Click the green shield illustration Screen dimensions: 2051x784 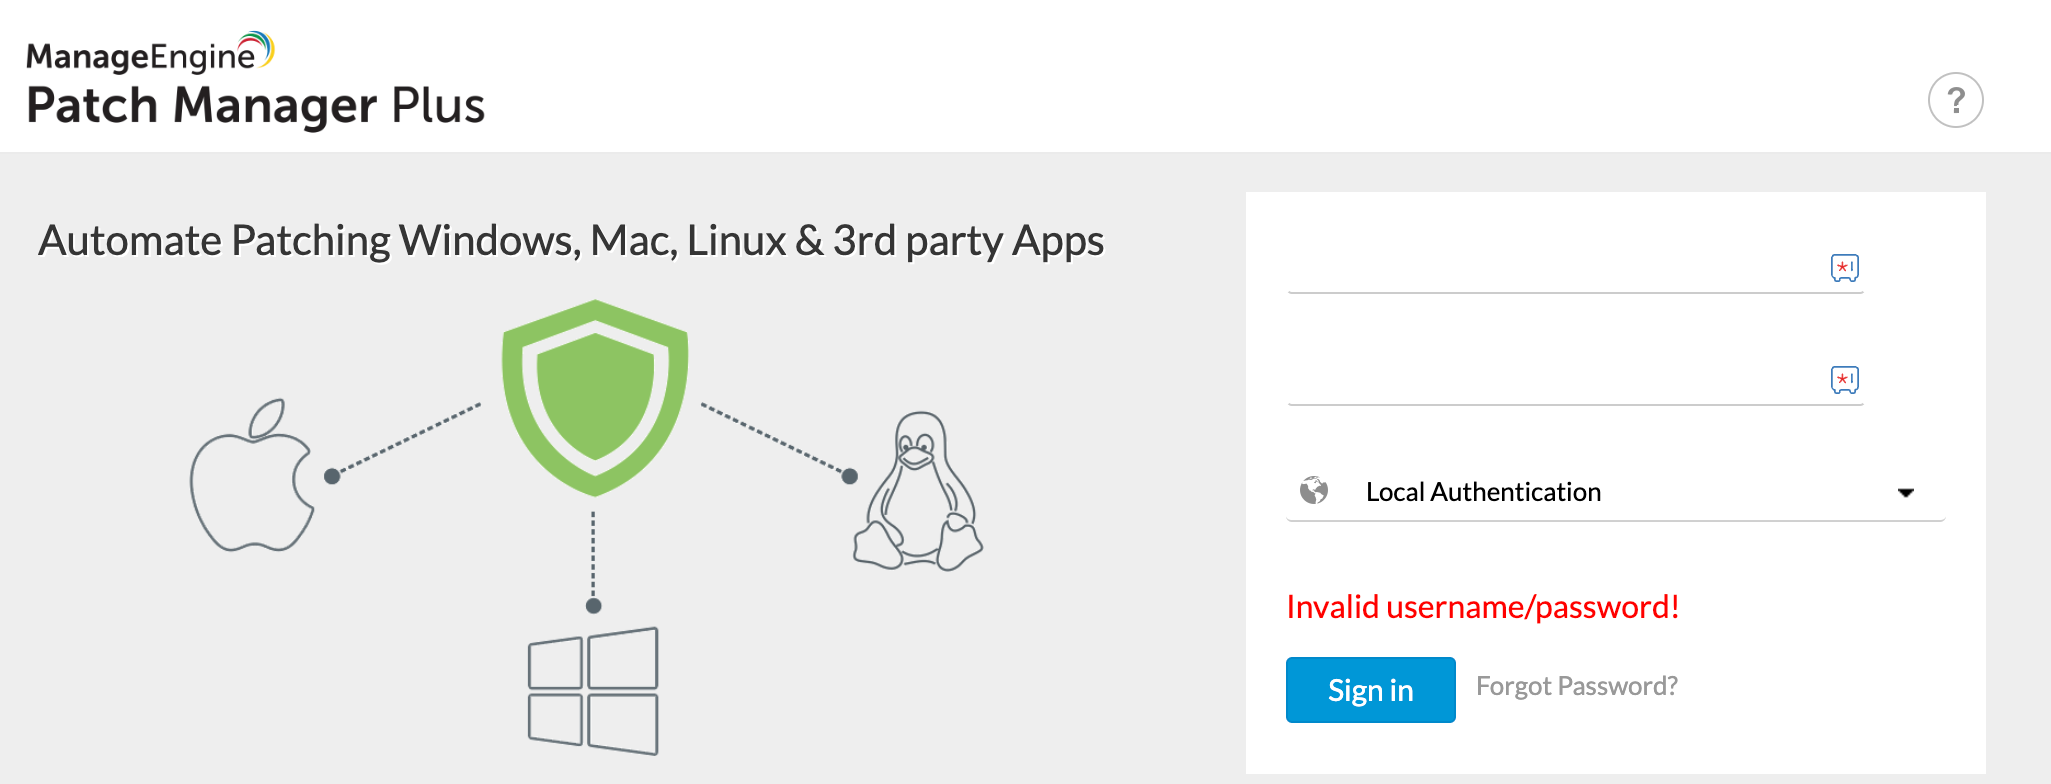click(x=595, y=397)
